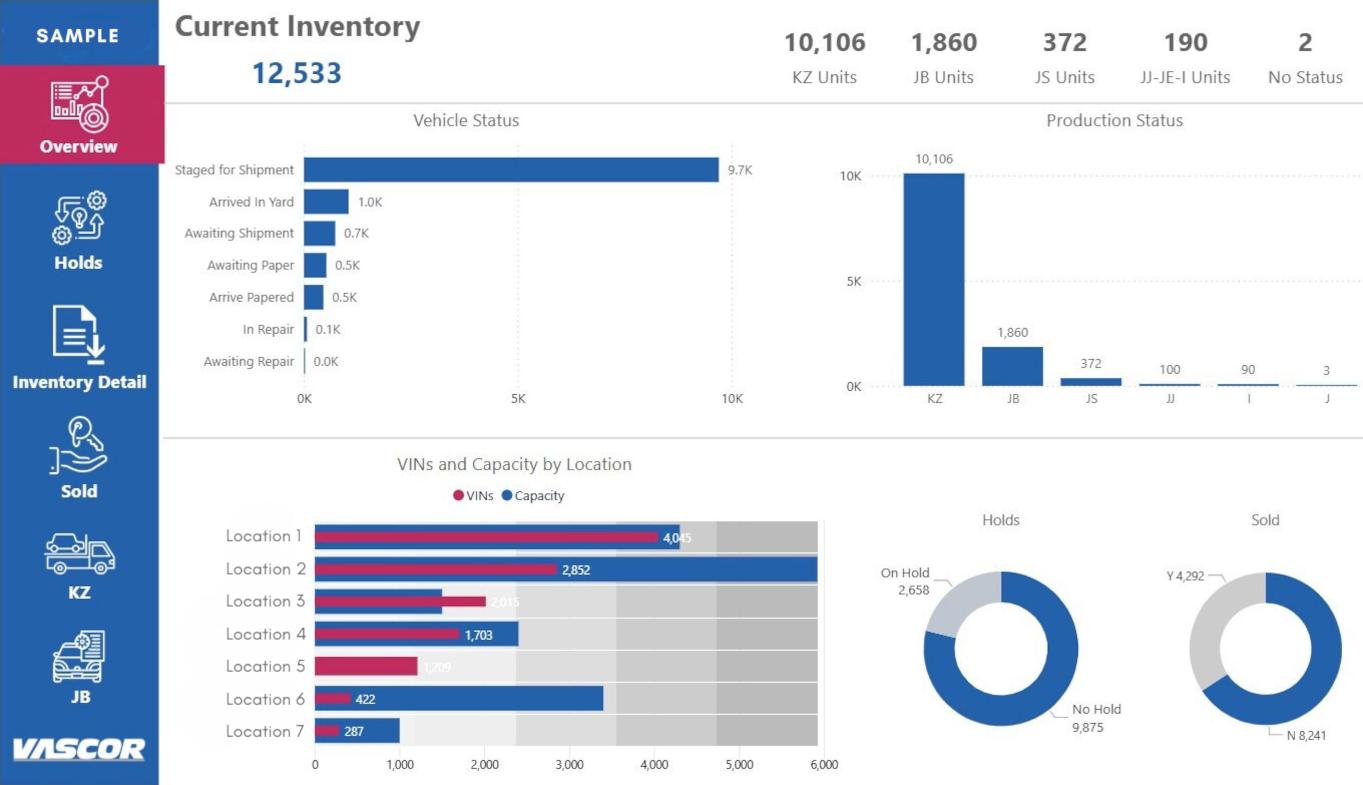Click the Capacity legend color marker
The width and height of the screenshot is (1363, 785).
pos(506,496)
